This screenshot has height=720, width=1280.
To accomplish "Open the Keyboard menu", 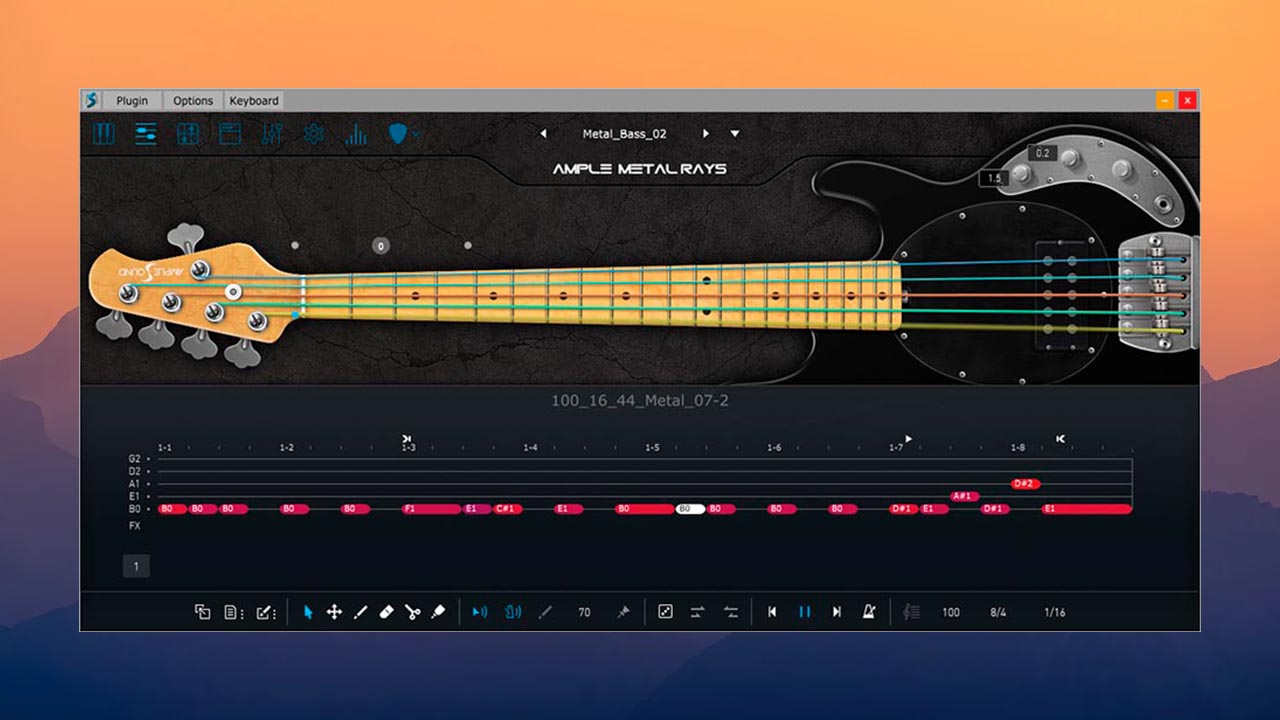I will click(x=254, y=100).
